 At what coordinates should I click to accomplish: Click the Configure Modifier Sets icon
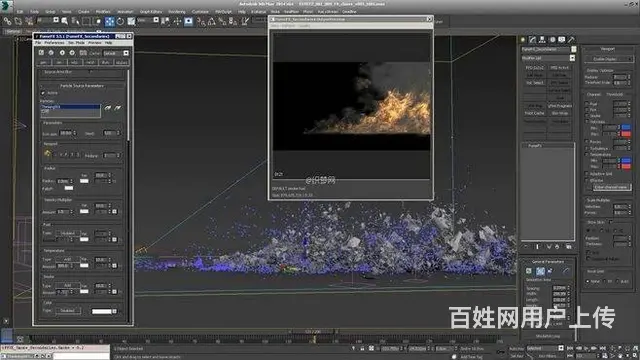tap(569, 247)
